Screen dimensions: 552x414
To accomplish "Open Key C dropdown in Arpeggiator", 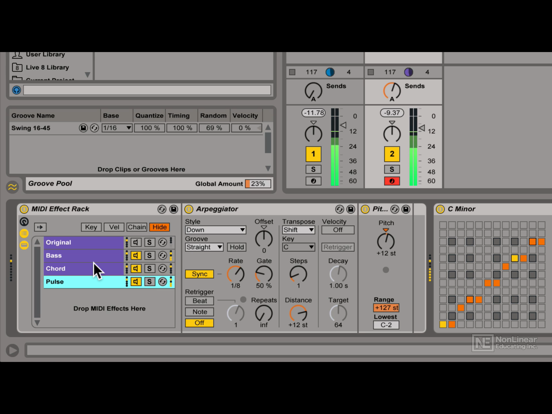I will click(298, 247).
